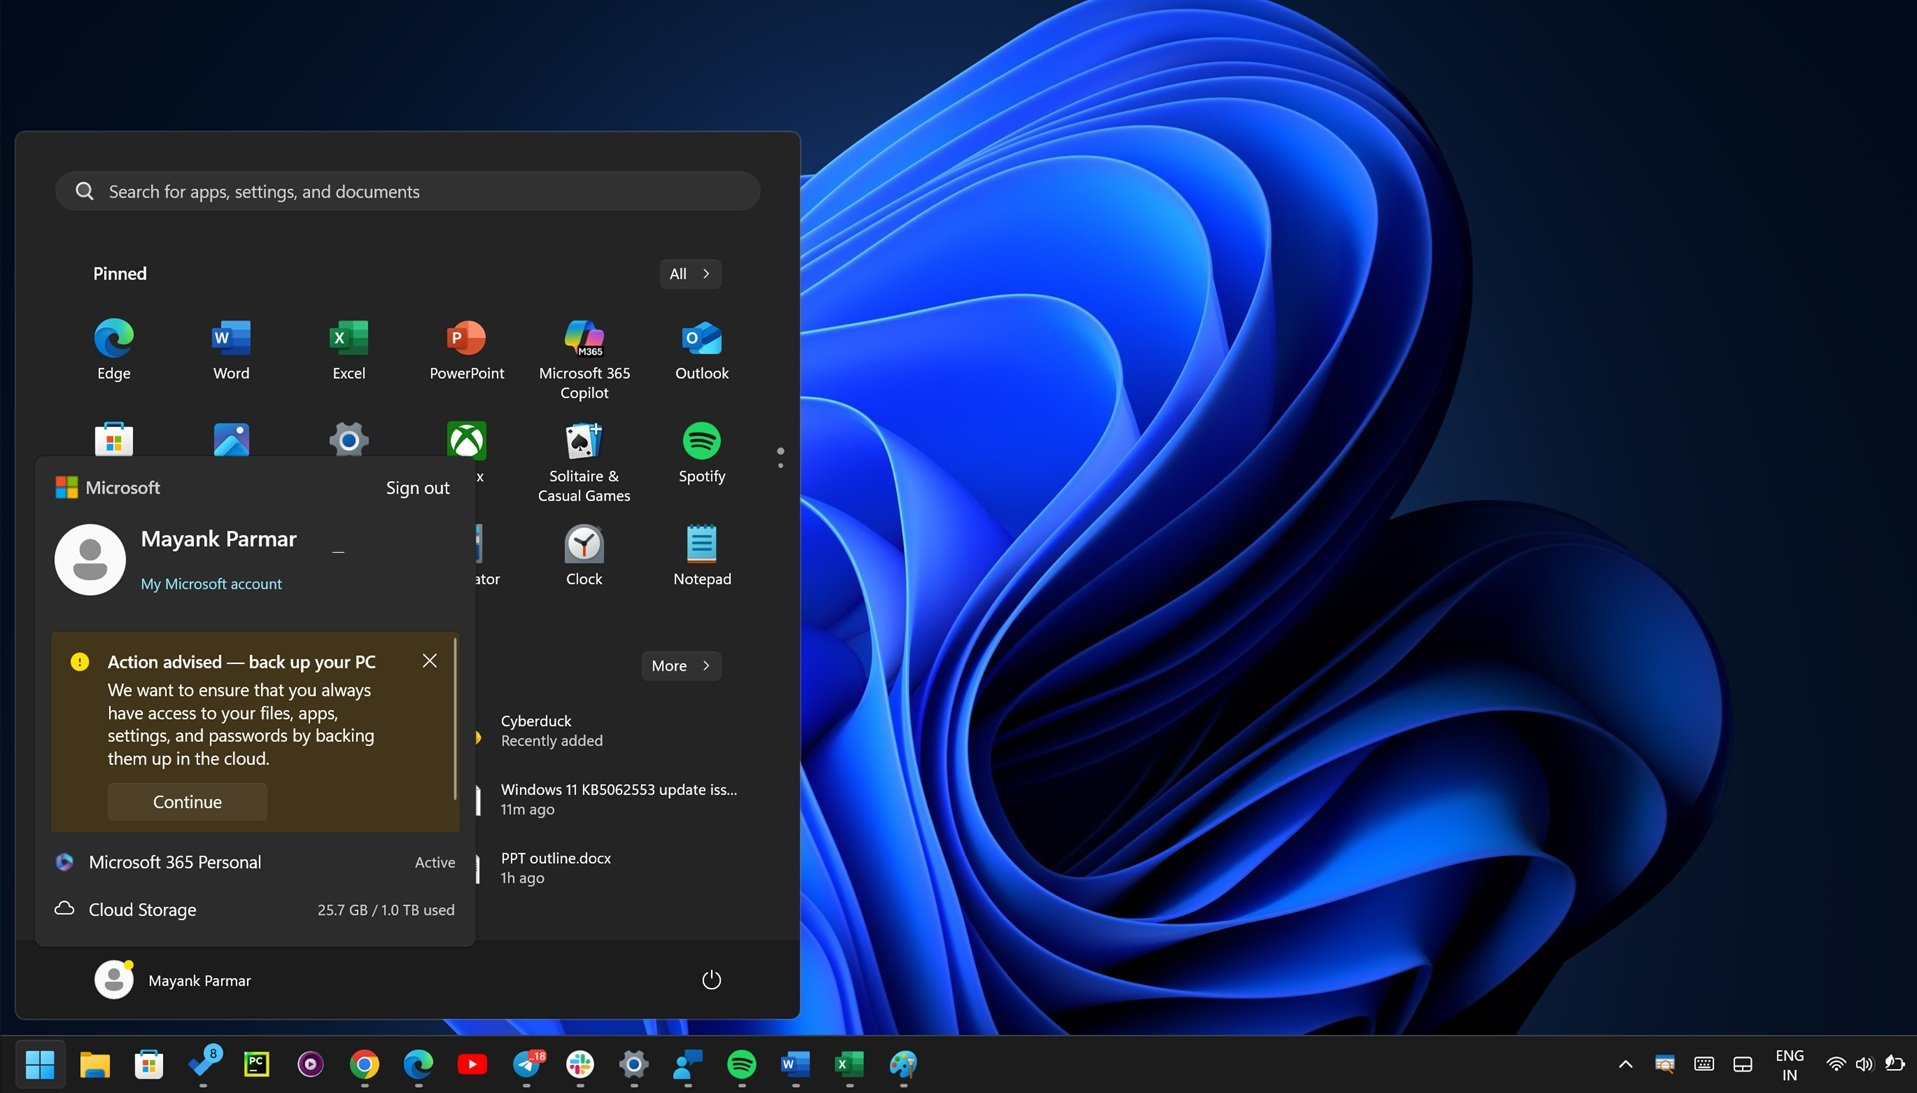Check Cloud Storage usage bar
This screenshot has width=1917, height=1093.
(255, 909)
